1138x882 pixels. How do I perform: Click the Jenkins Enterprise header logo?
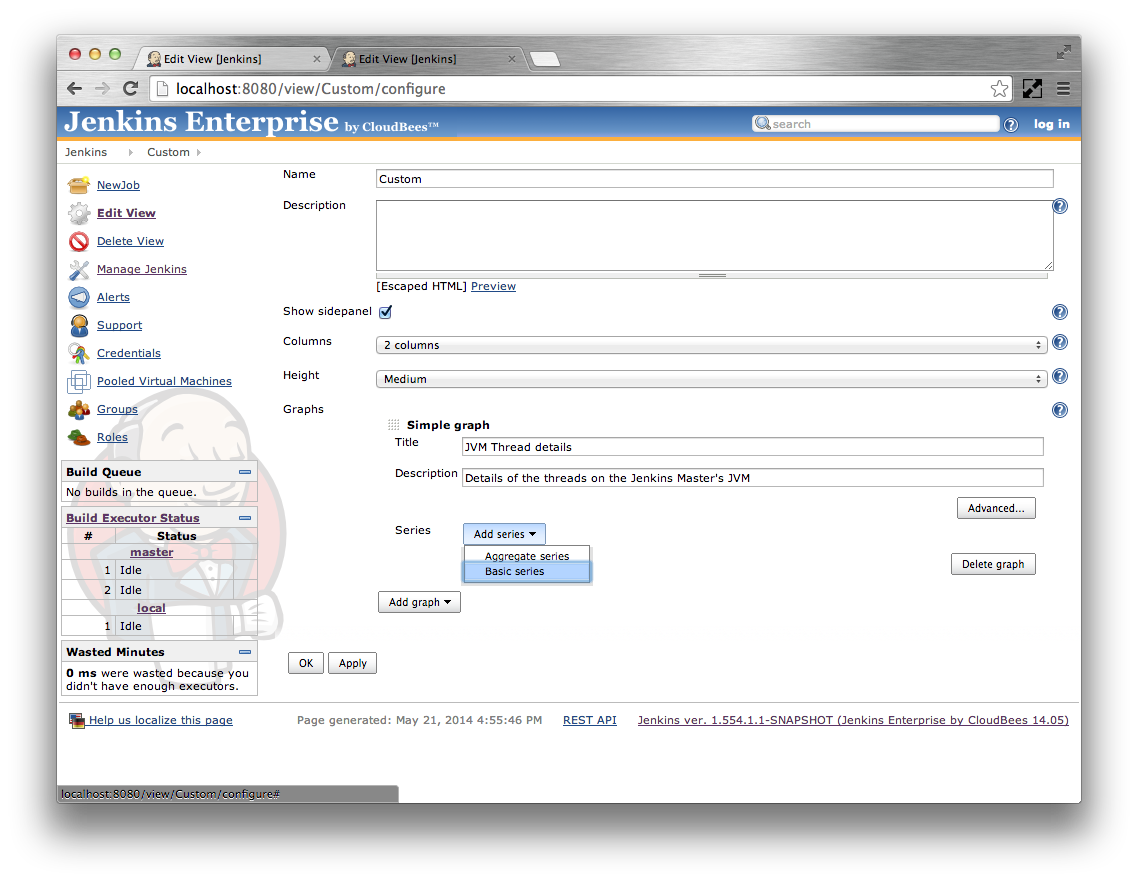(x=251, y=122)
